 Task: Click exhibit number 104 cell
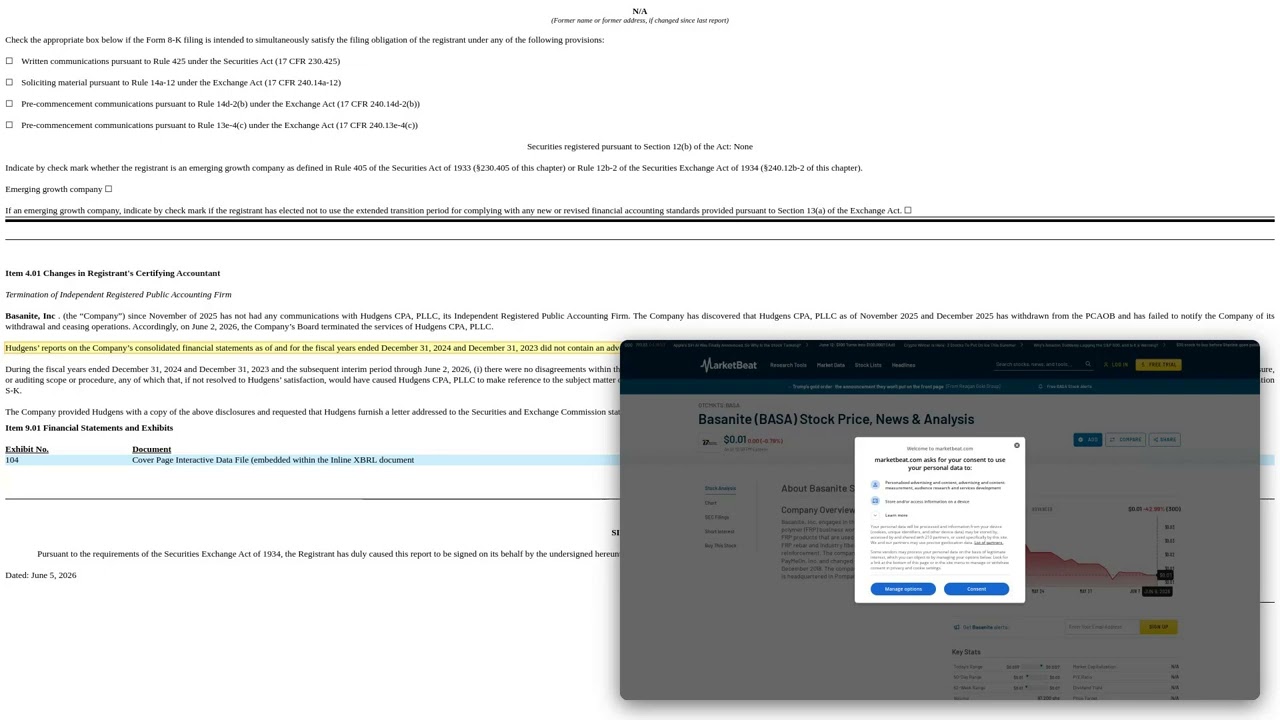coord(12,460)
